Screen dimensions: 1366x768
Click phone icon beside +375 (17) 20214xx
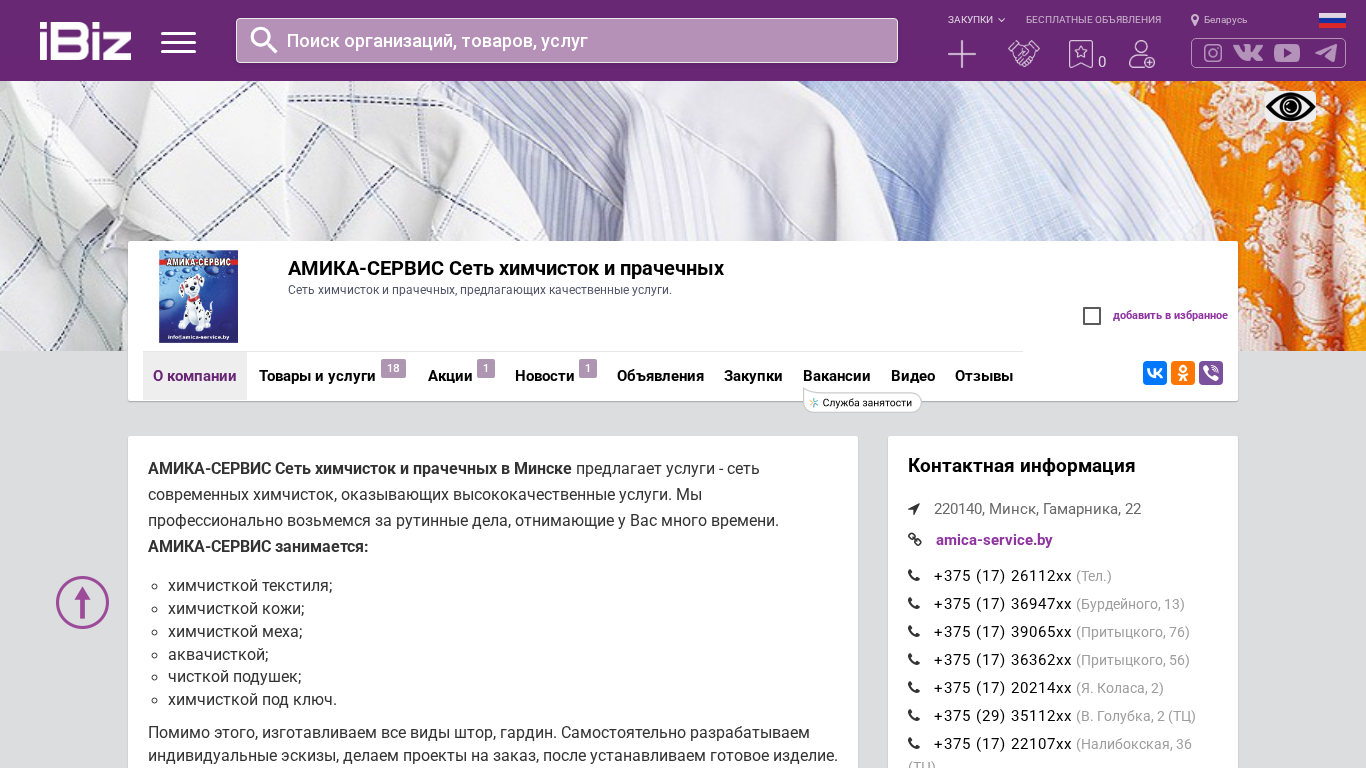click(x=914, y=687)
